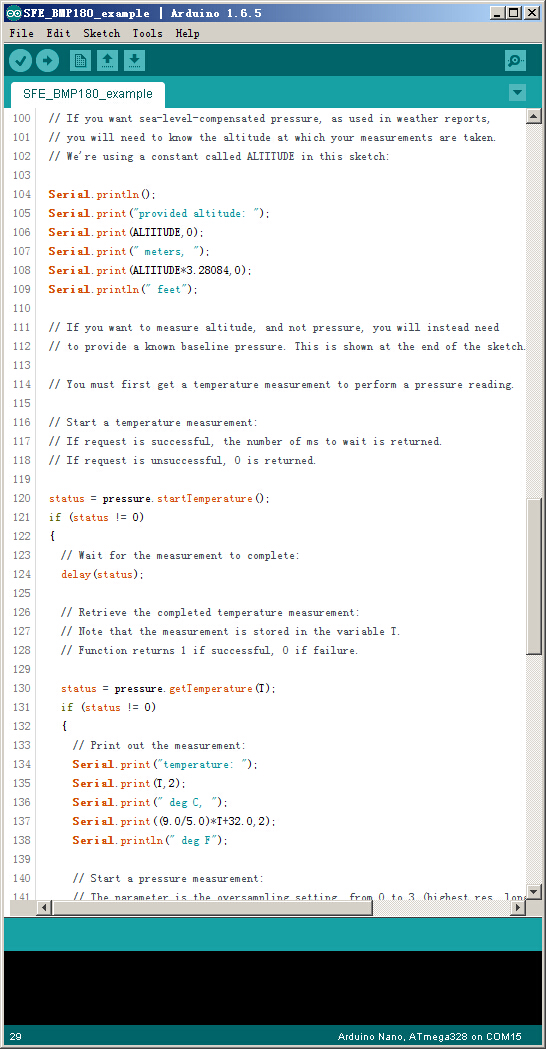This screenshot has width=546, height=1049.
Task: Click the comment "// Print out the measurement:"
Action: coord(159,745)
